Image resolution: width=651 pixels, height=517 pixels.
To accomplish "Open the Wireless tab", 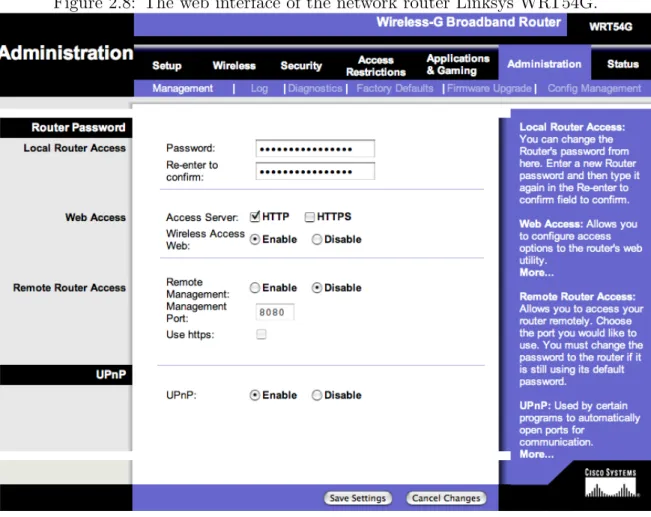I will 234,66.
